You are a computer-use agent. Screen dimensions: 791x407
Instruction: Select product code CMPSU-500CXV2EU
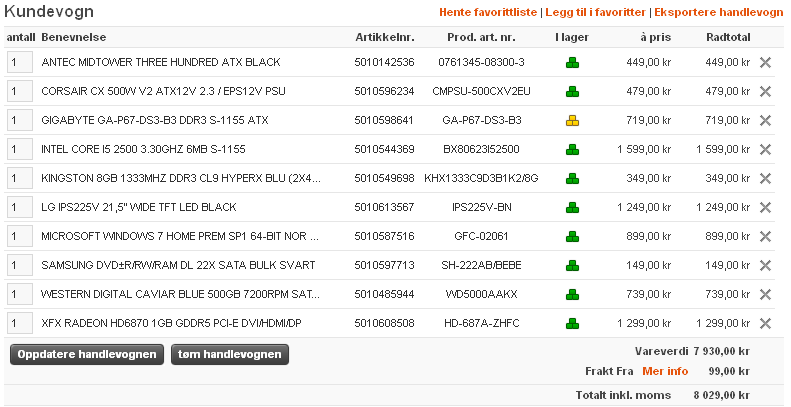coord(481,91)
